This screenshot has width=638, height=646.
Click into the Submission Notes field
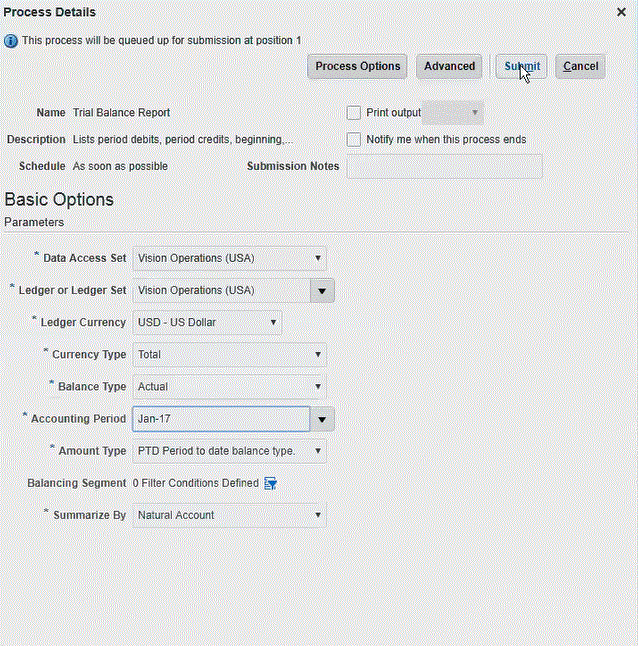pyautogui.click(x=444, y=166)
